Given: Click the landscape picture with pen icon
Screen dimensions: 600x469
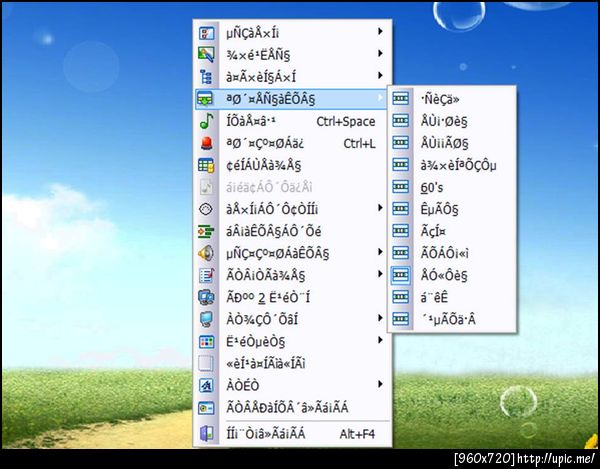Looking at the screenshot, I should pyautogui.click(x=206, y=55).
